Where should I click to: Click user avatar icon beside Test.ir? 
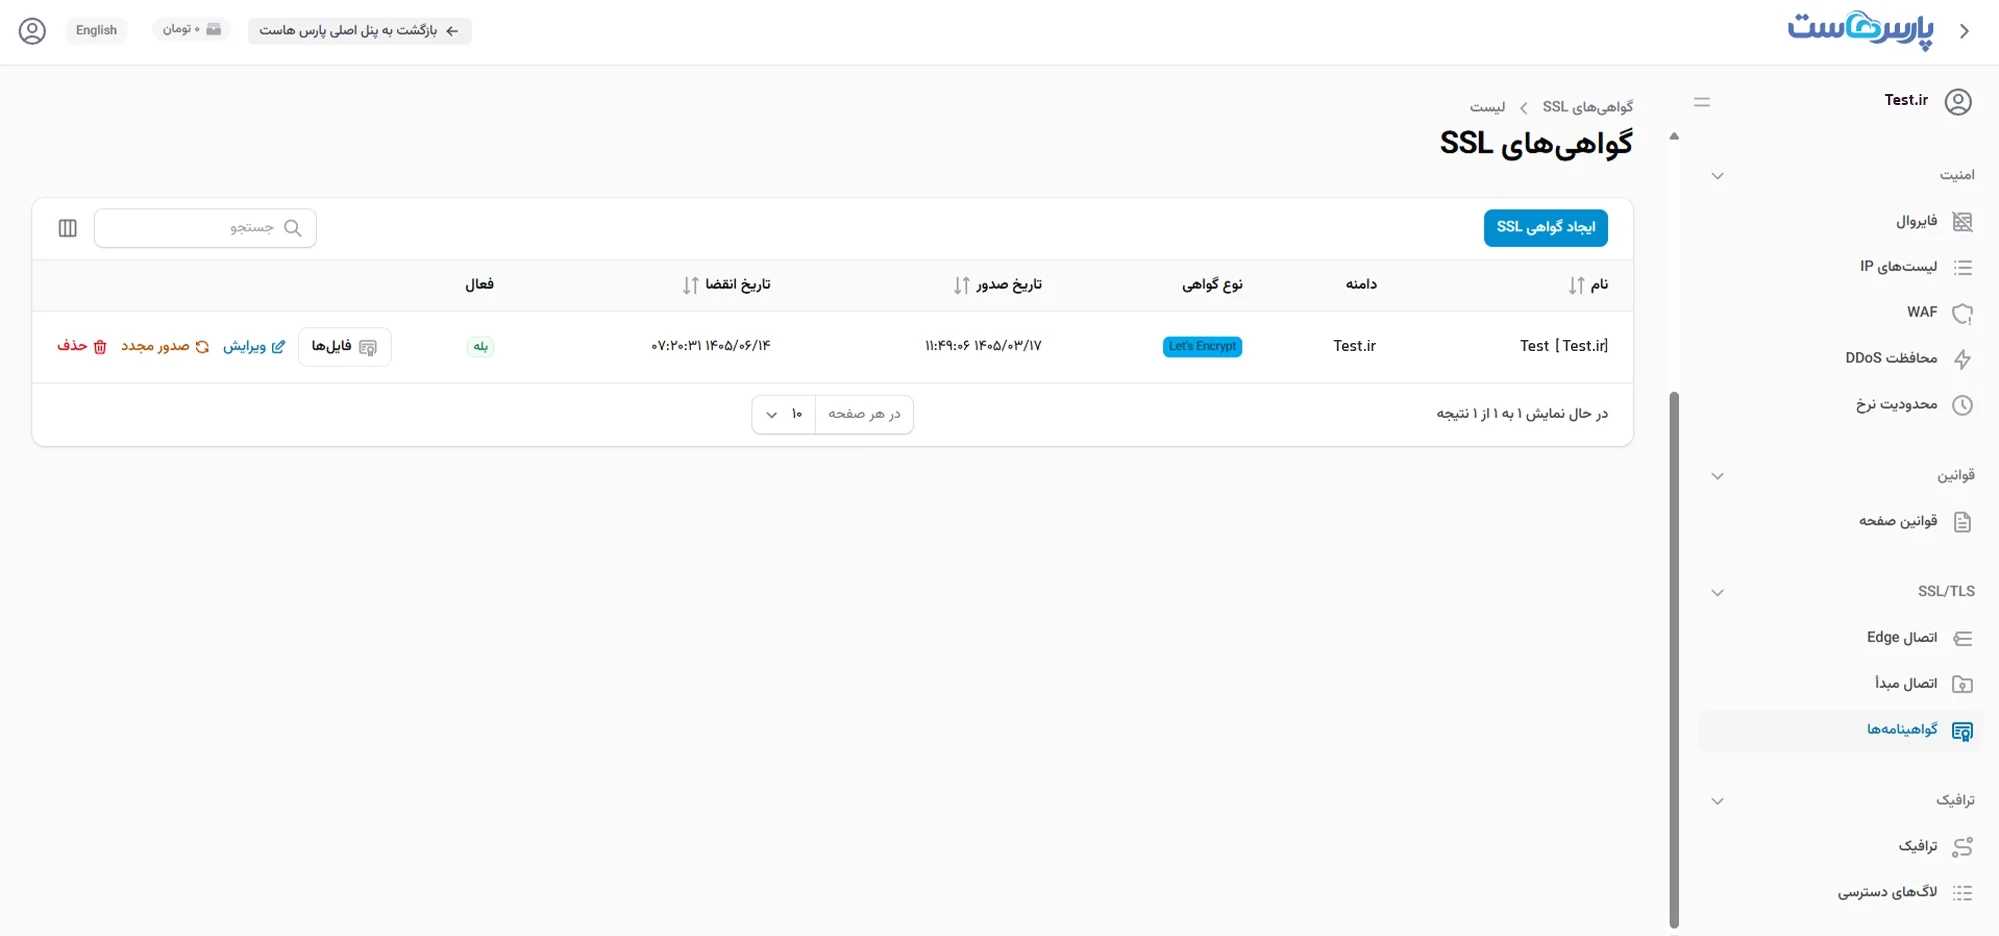(1958, 102)
